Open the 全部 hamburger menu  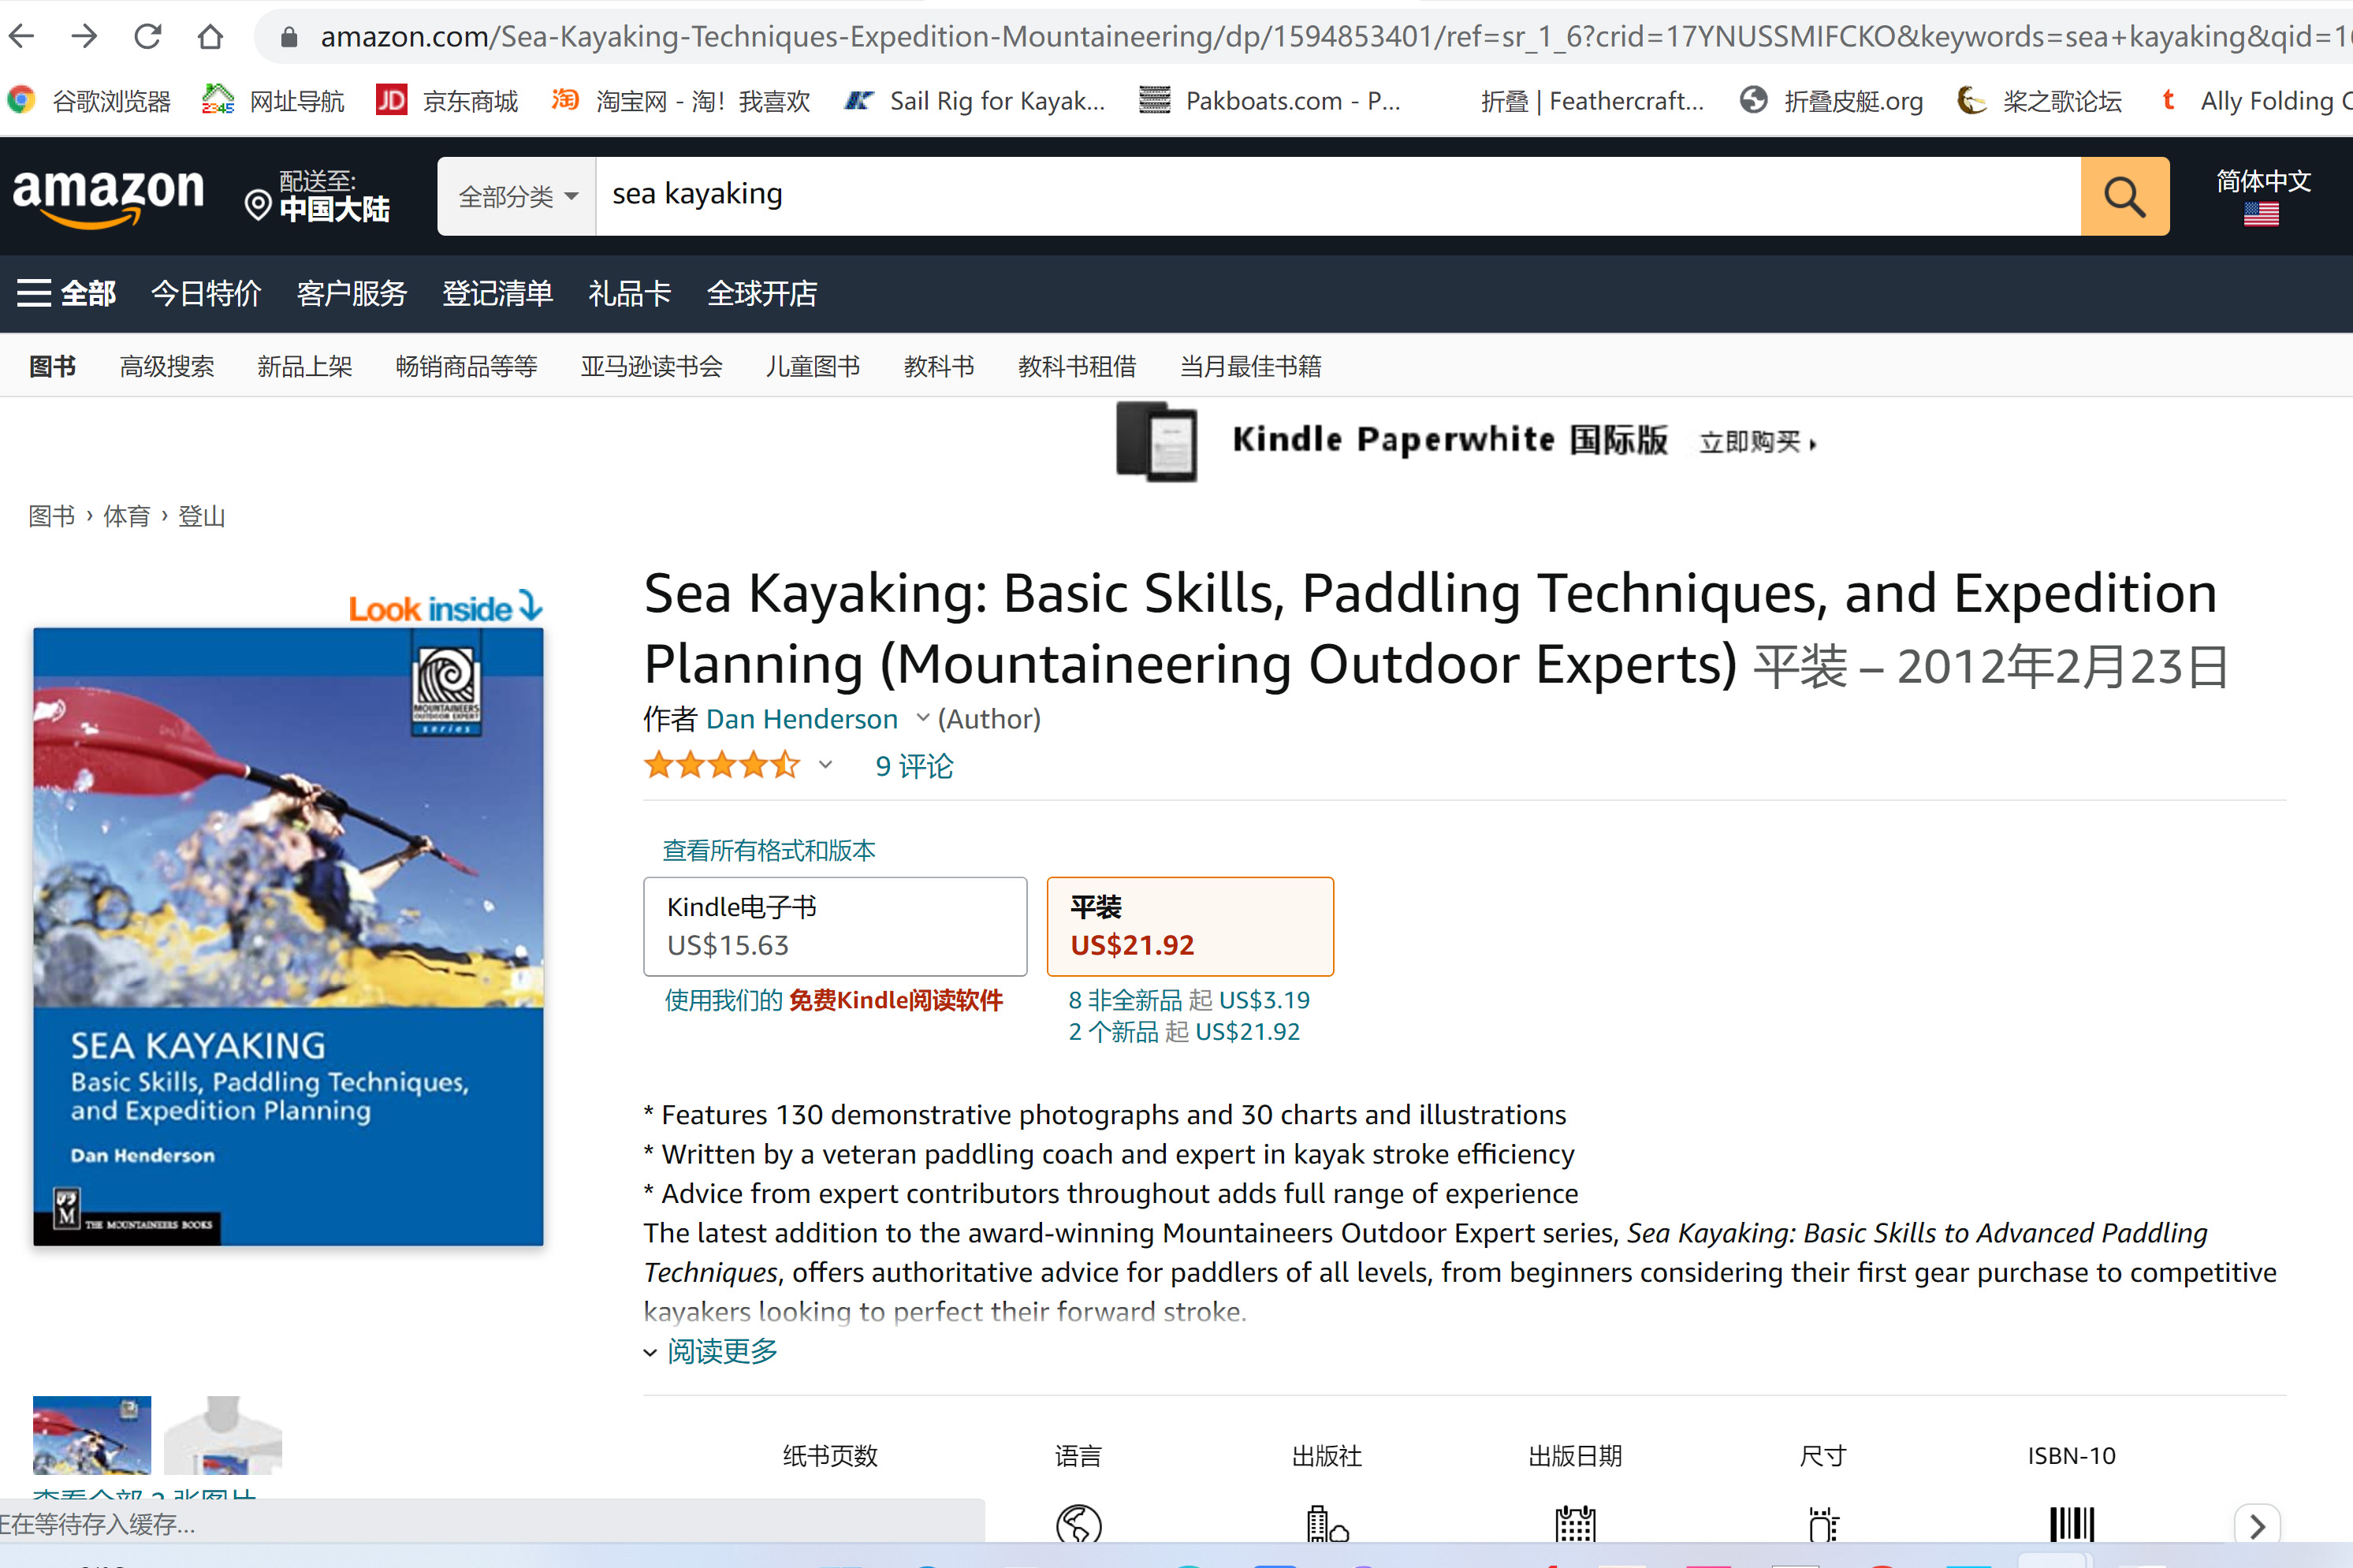(x=66, y=294)
